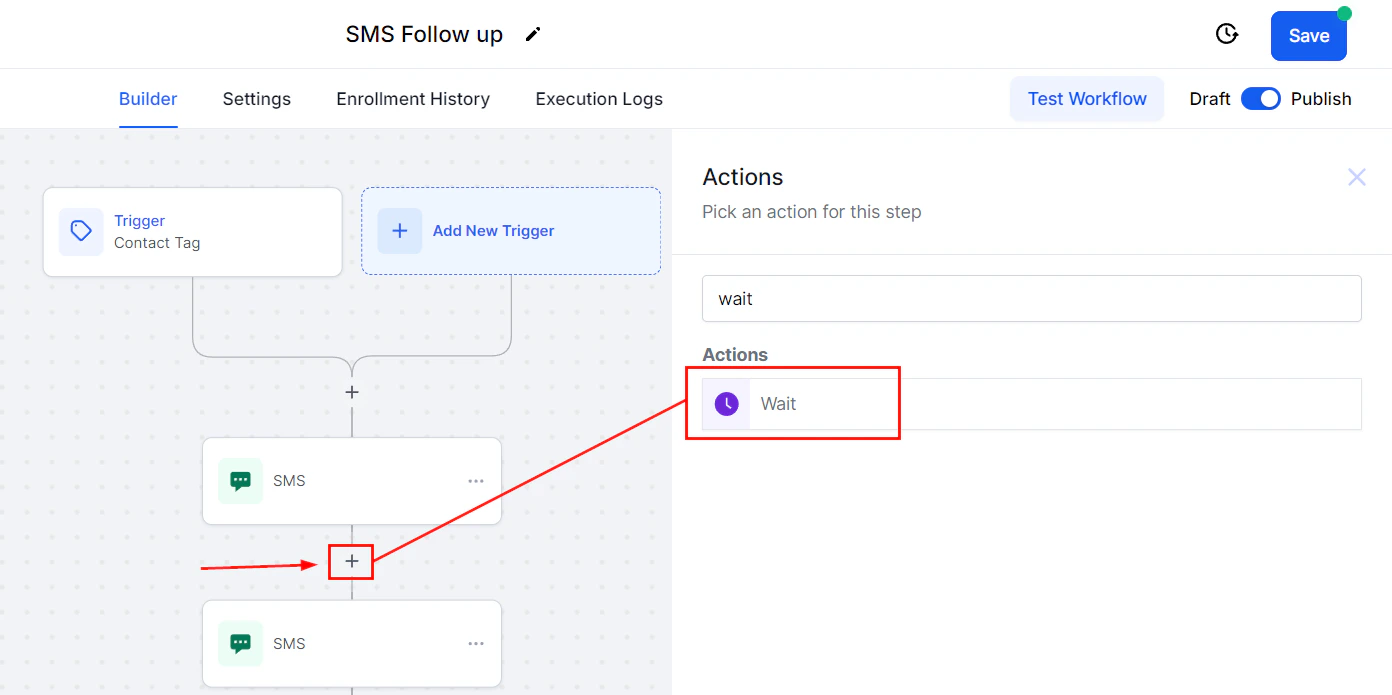Image resolution: width=1392 pixels, height=695 pixels.
Task: Click the plus icon inside Add New Trigger
Action: (x=399, y=231)
